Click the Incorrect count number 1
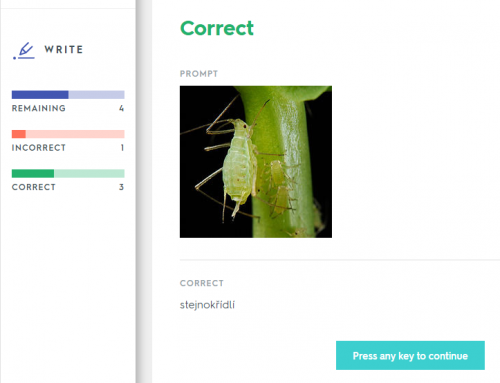The image size is (500, 383). (x=122, y=148)
